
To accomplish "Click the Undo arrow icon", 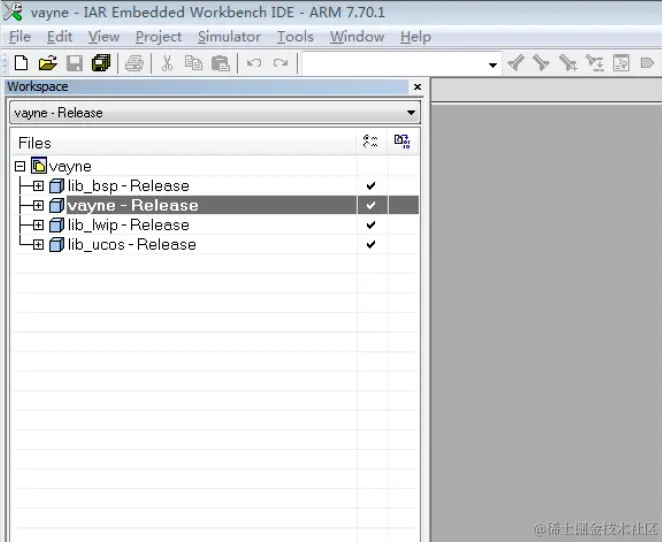I will 254,63.
